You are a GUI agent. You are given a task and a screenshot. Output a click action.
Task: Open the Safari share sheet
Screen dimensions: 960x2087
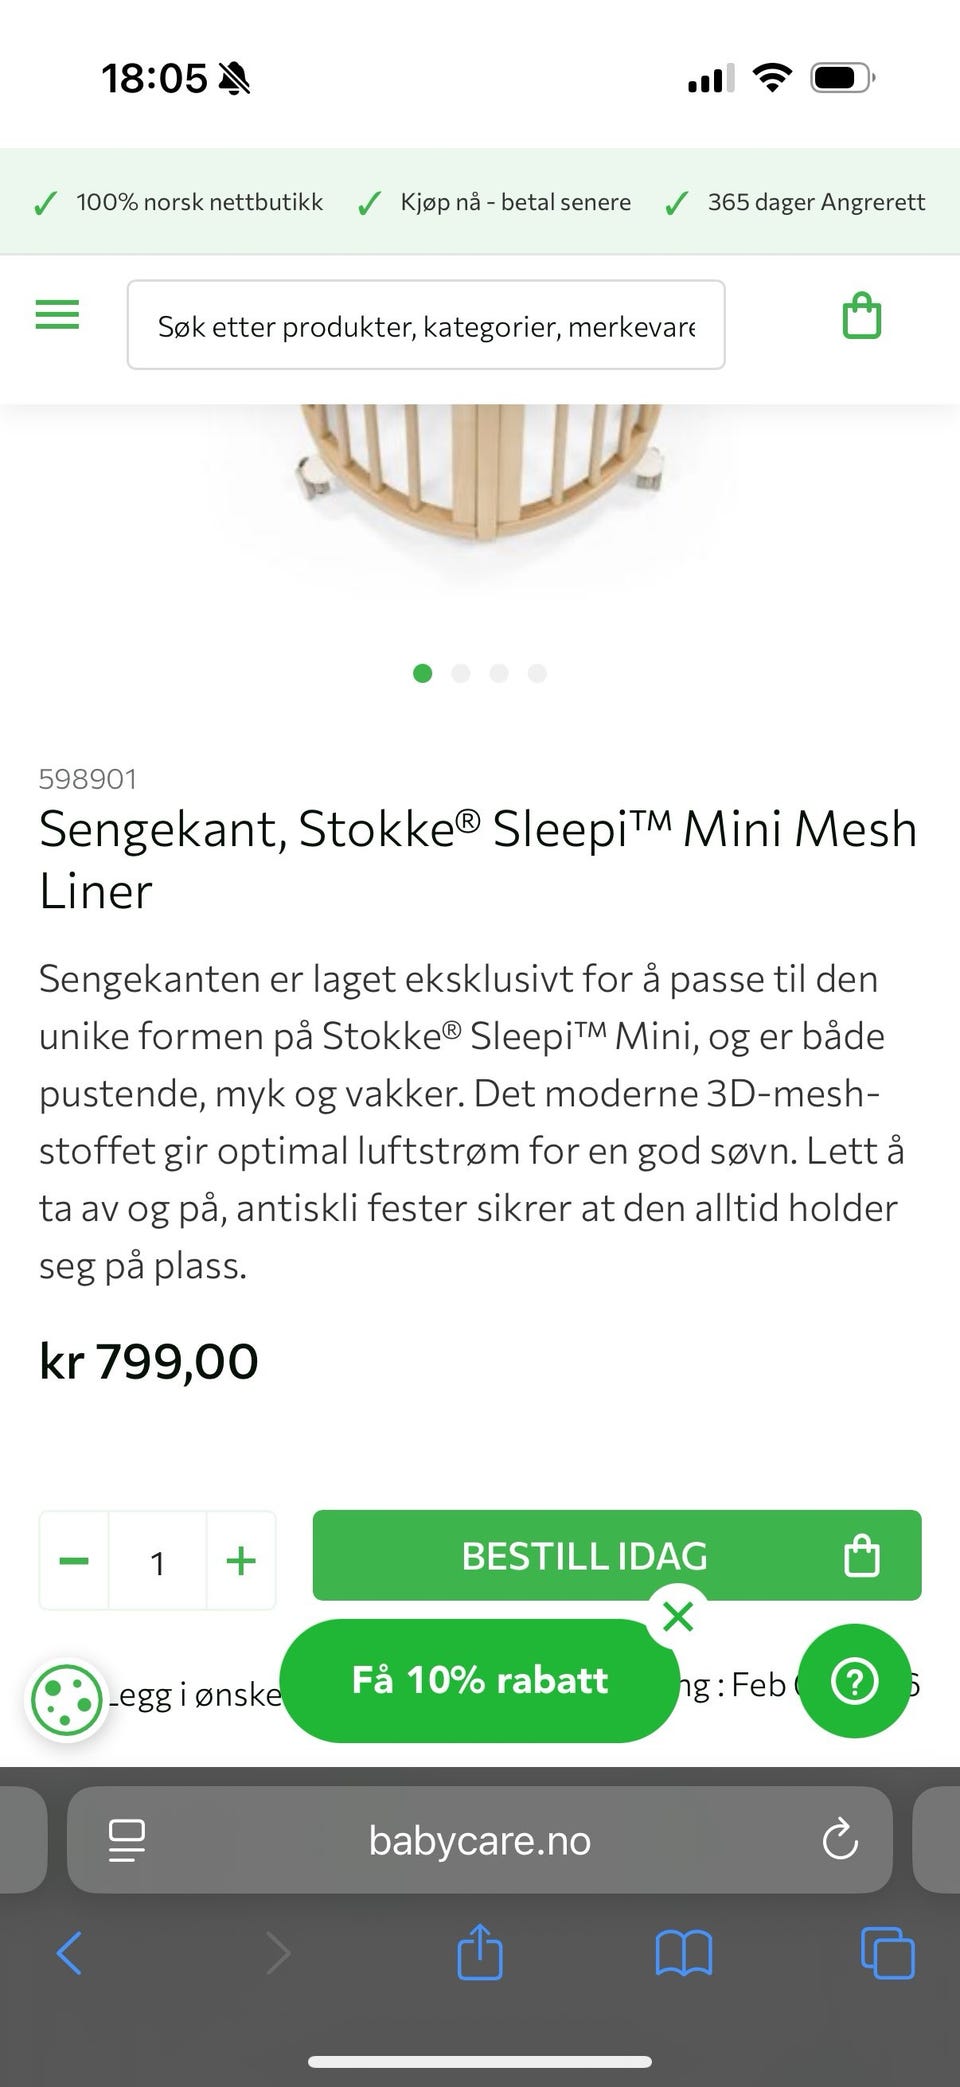coord(479,1951)
